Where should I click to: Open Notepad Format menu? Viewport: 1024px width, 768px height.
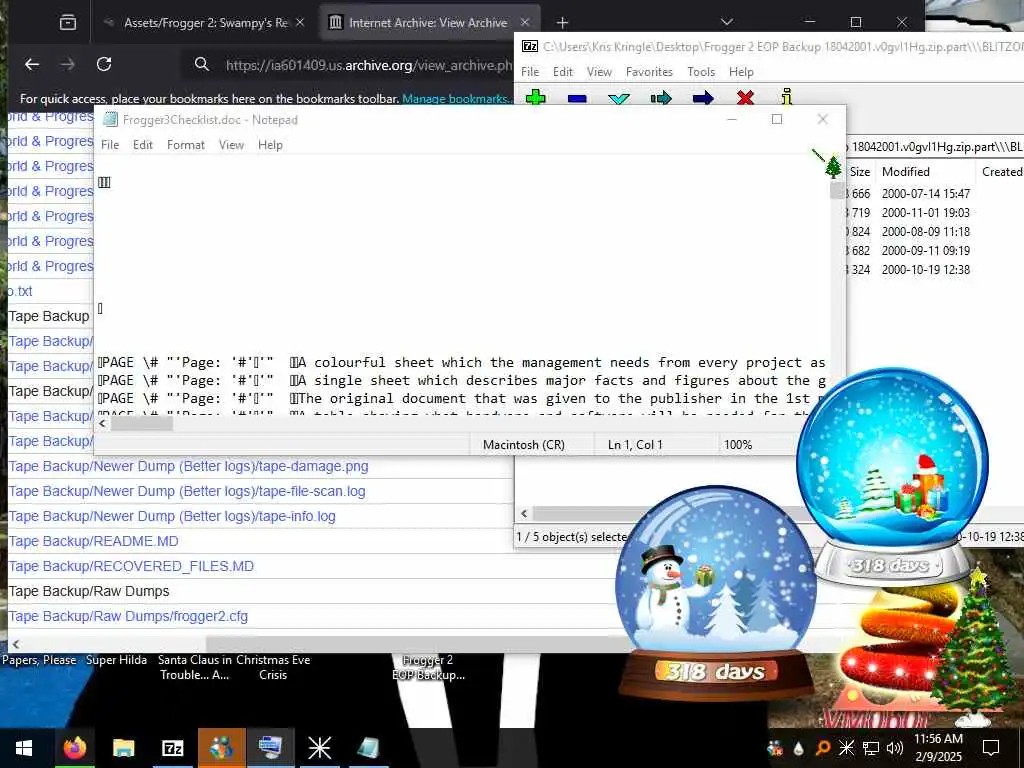click(x=185, y=145)
